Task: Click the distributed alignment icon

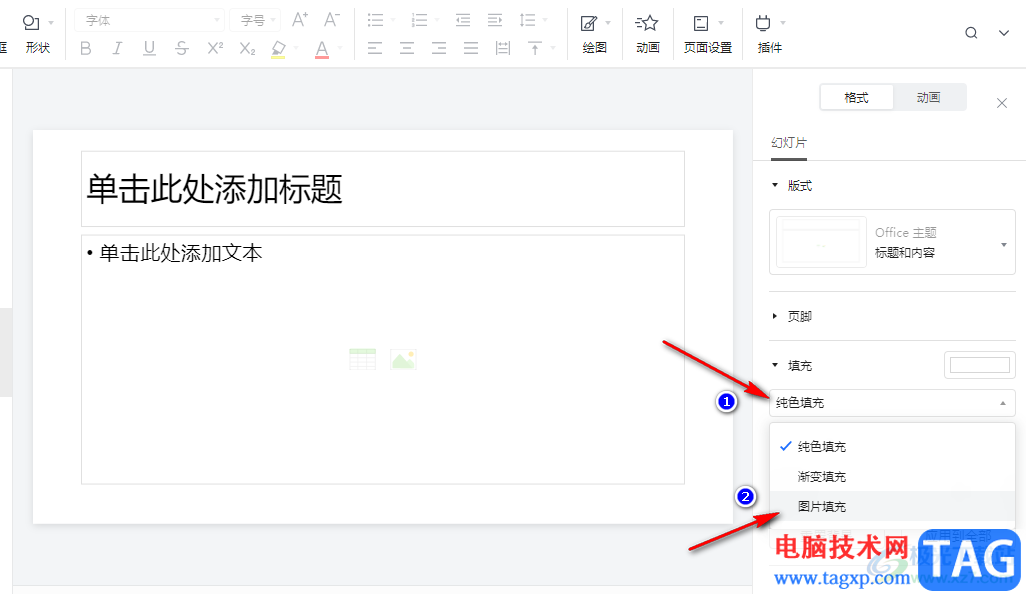Action: tap(503, 48)
